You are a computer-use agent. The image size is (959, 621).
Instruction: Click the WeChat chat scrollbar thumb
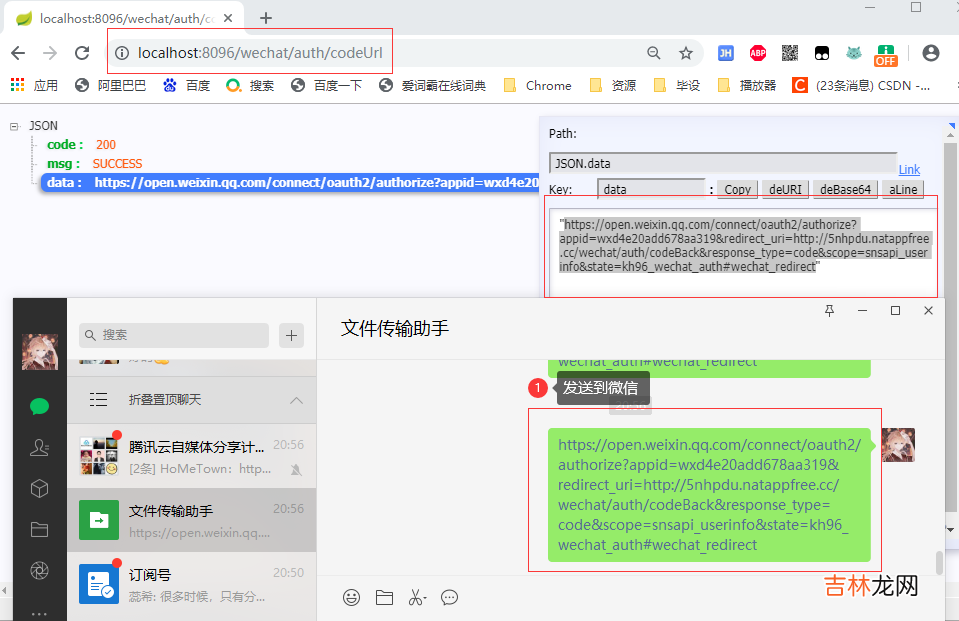coord(939,562)
